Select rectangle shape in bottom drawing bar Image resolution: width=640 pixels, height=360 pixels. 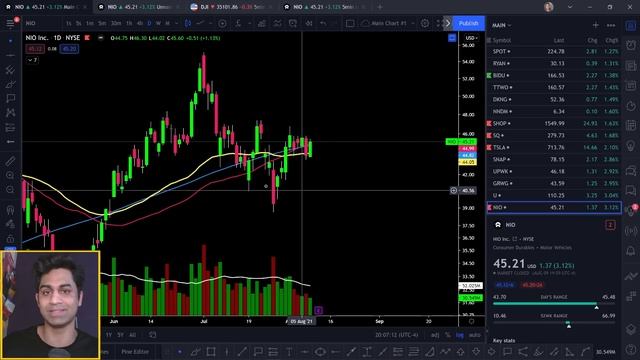click(211, 351)
